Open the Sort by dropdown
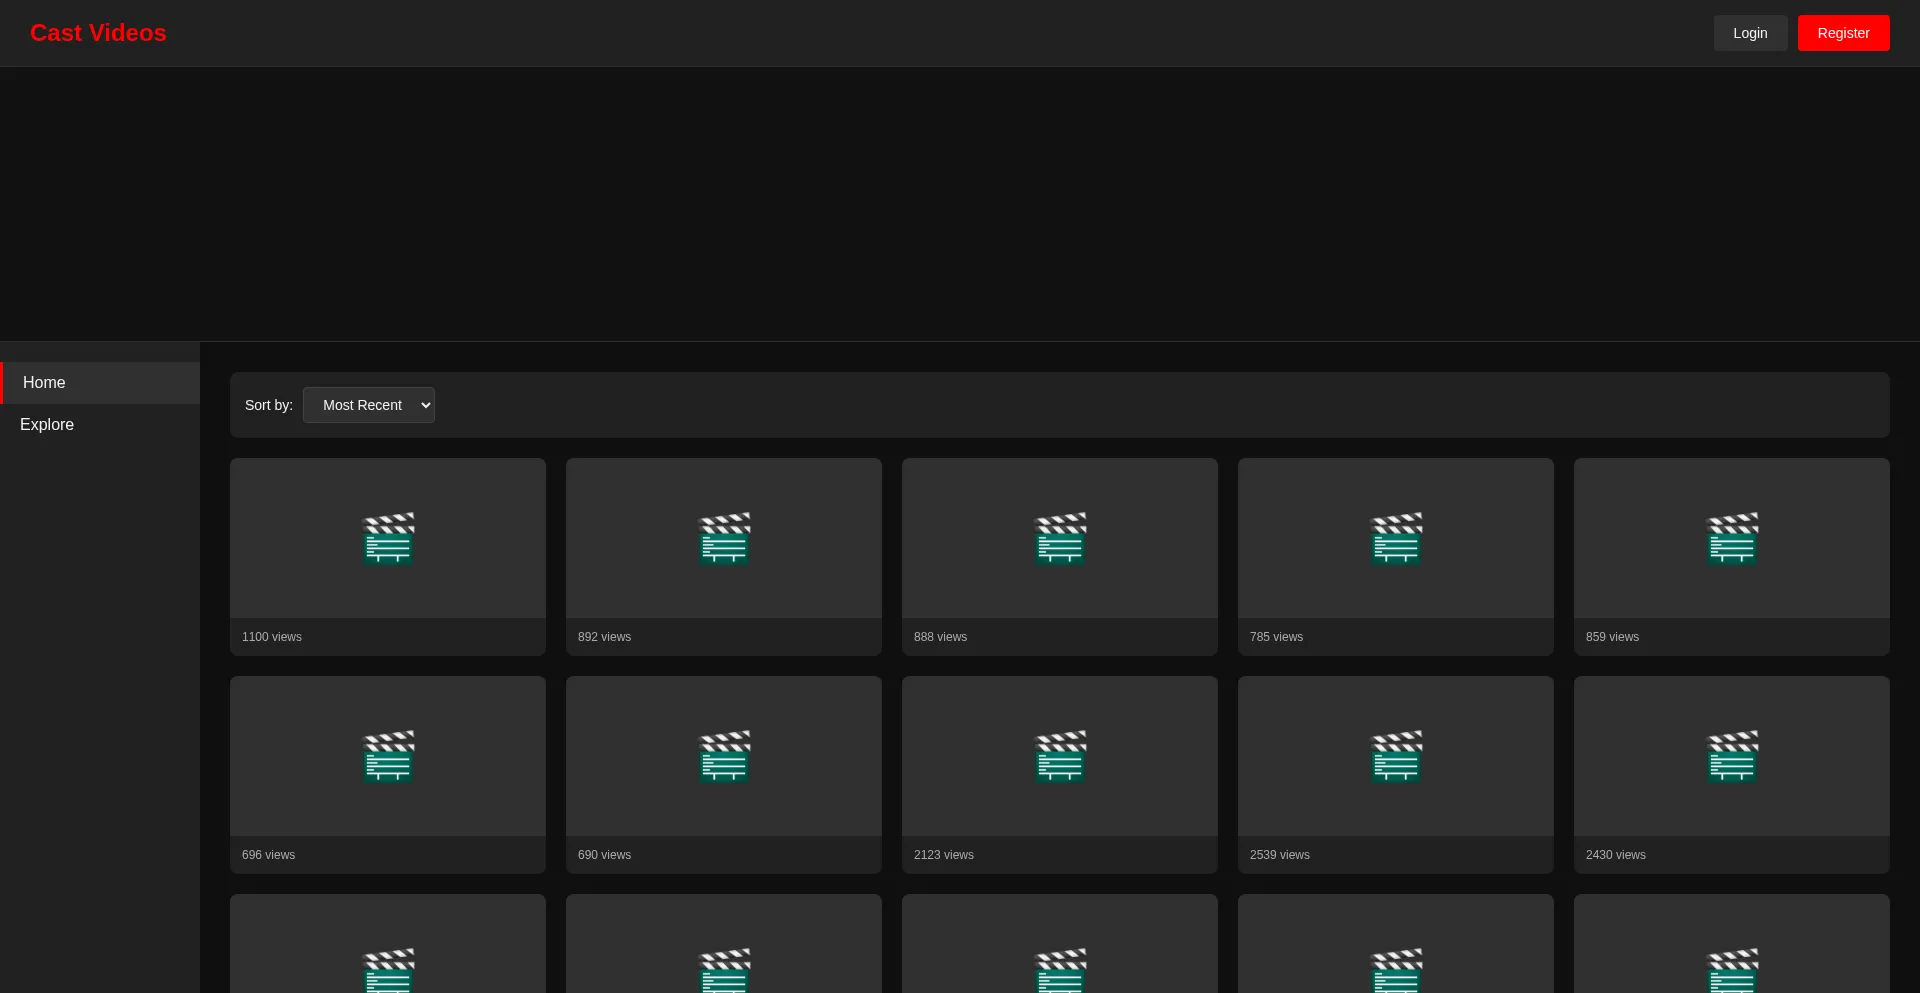Viewport: 1920px width, 993px height. click(x=369, y=405)
